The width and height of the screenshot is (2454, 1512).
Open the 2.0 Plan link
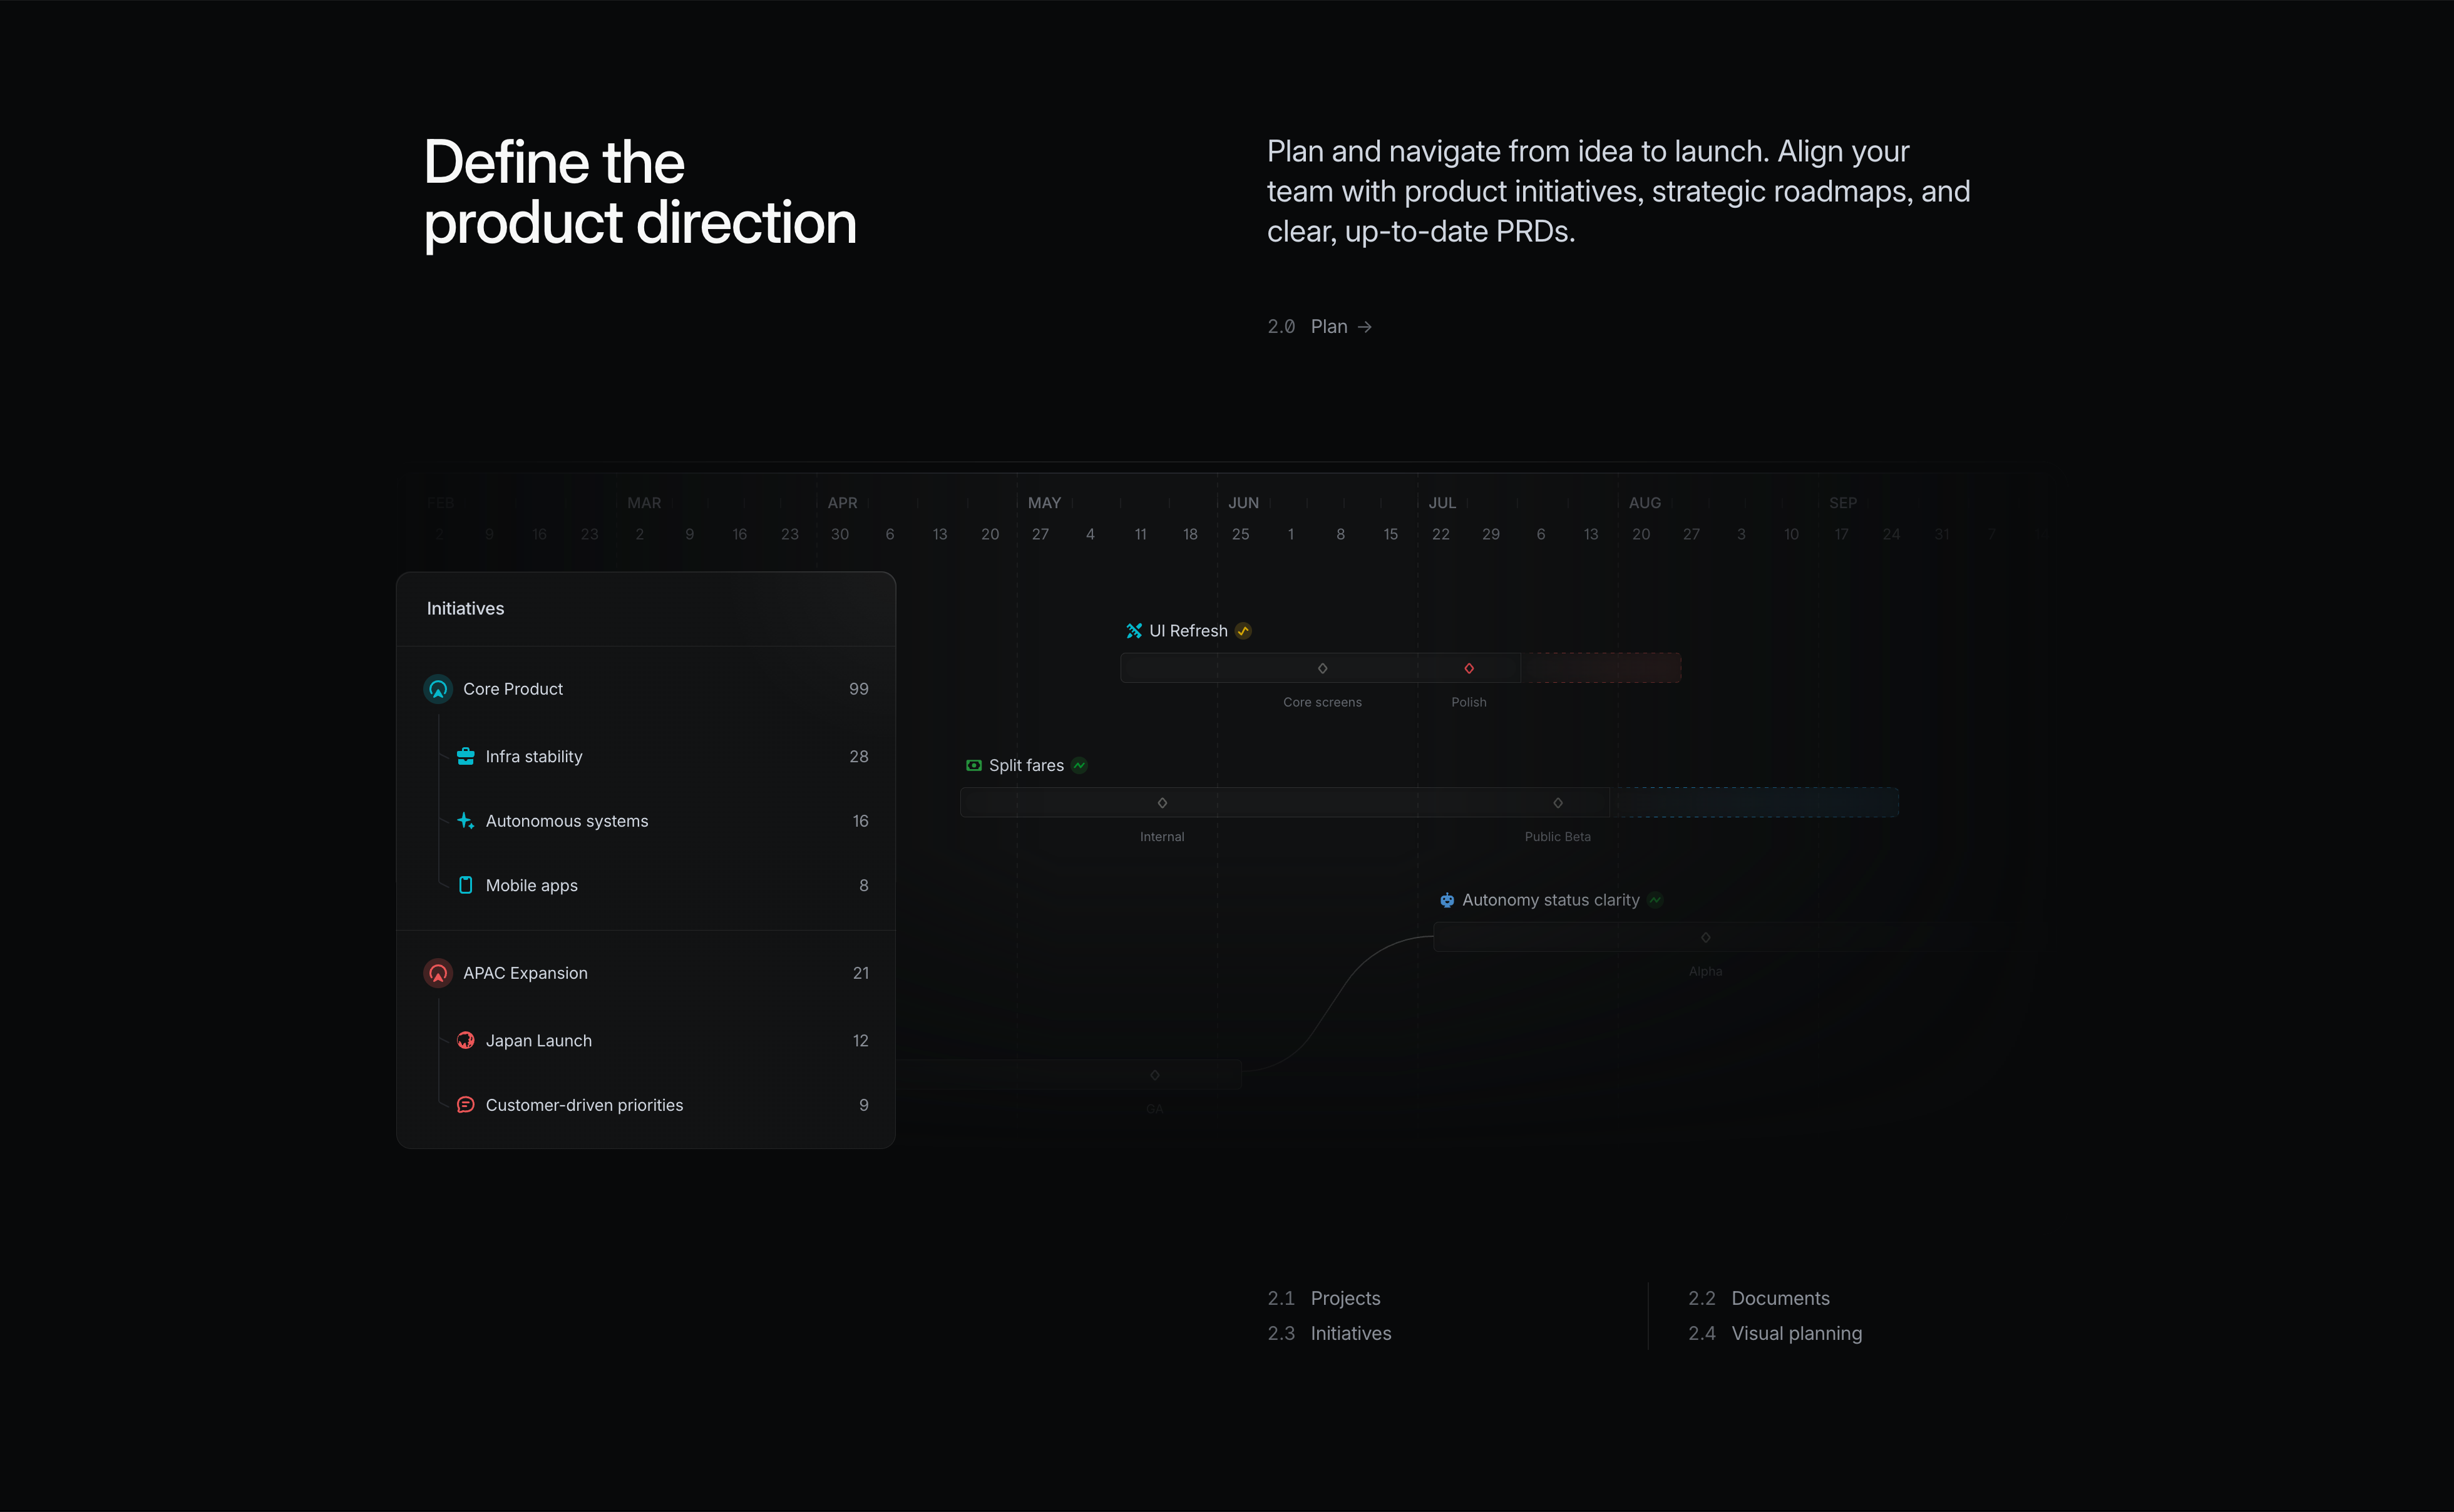(1319, 327)
